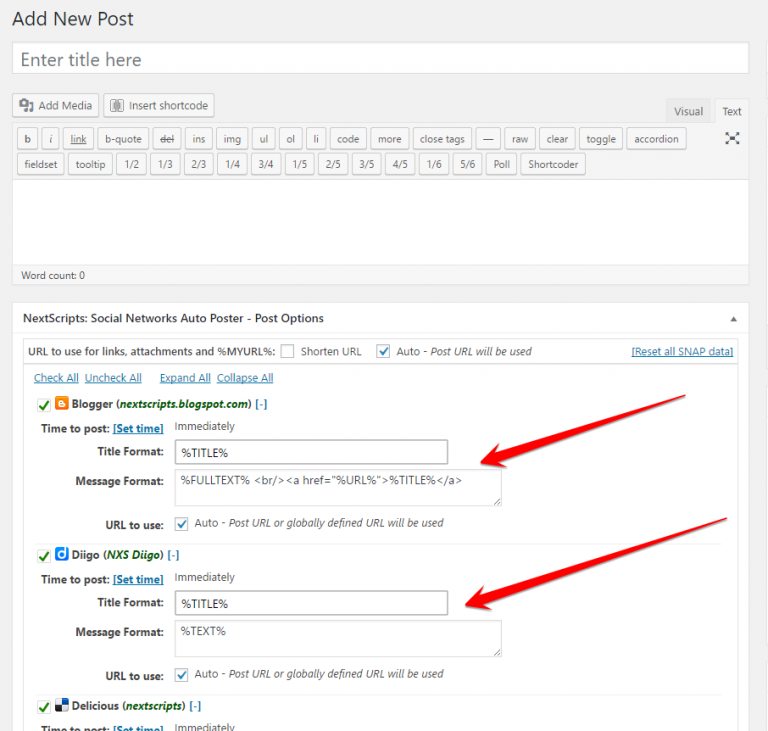Click the raw shortcode button
This screenshot has height=731, width=768.
pos(520,139)
